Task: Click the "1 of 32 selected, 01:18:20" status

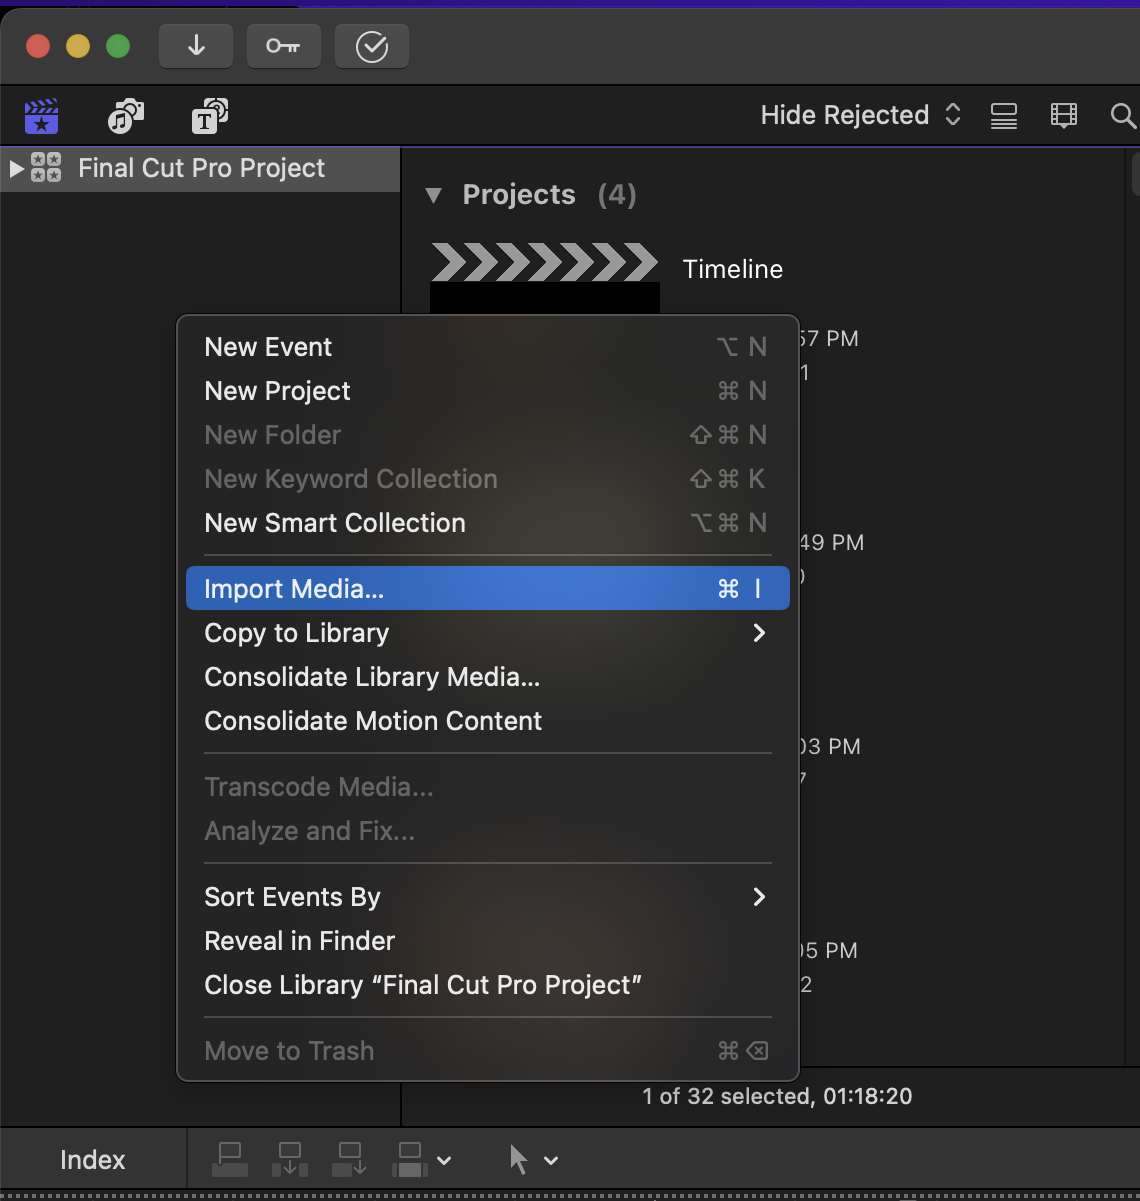Action: pos(777,1096)
